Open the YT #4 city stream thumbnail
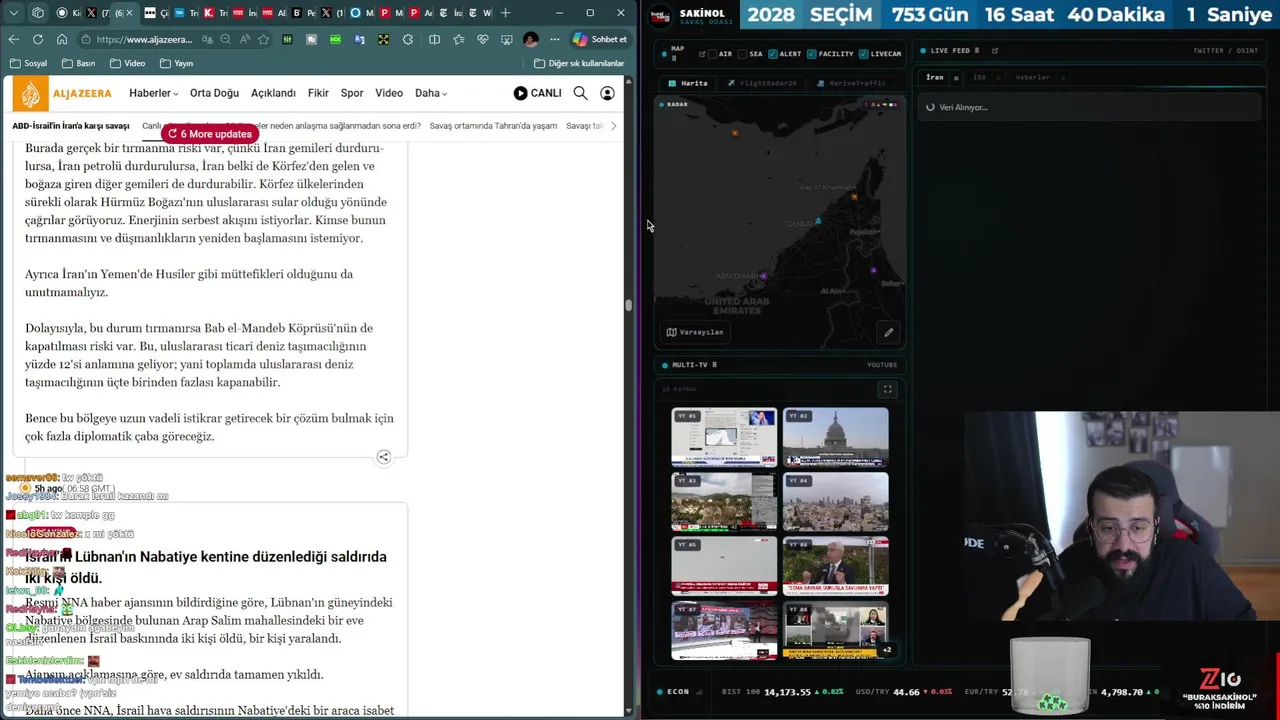1280x720 pixels. [x=835, y=502]
